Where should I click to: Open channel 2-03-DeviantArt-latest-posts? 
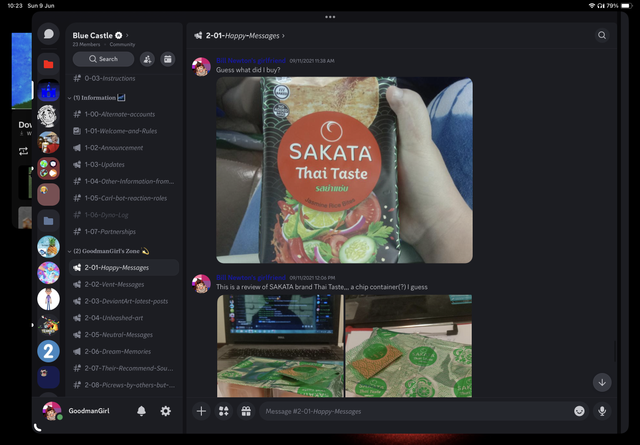pyautogui.click(x=124, y=301)
